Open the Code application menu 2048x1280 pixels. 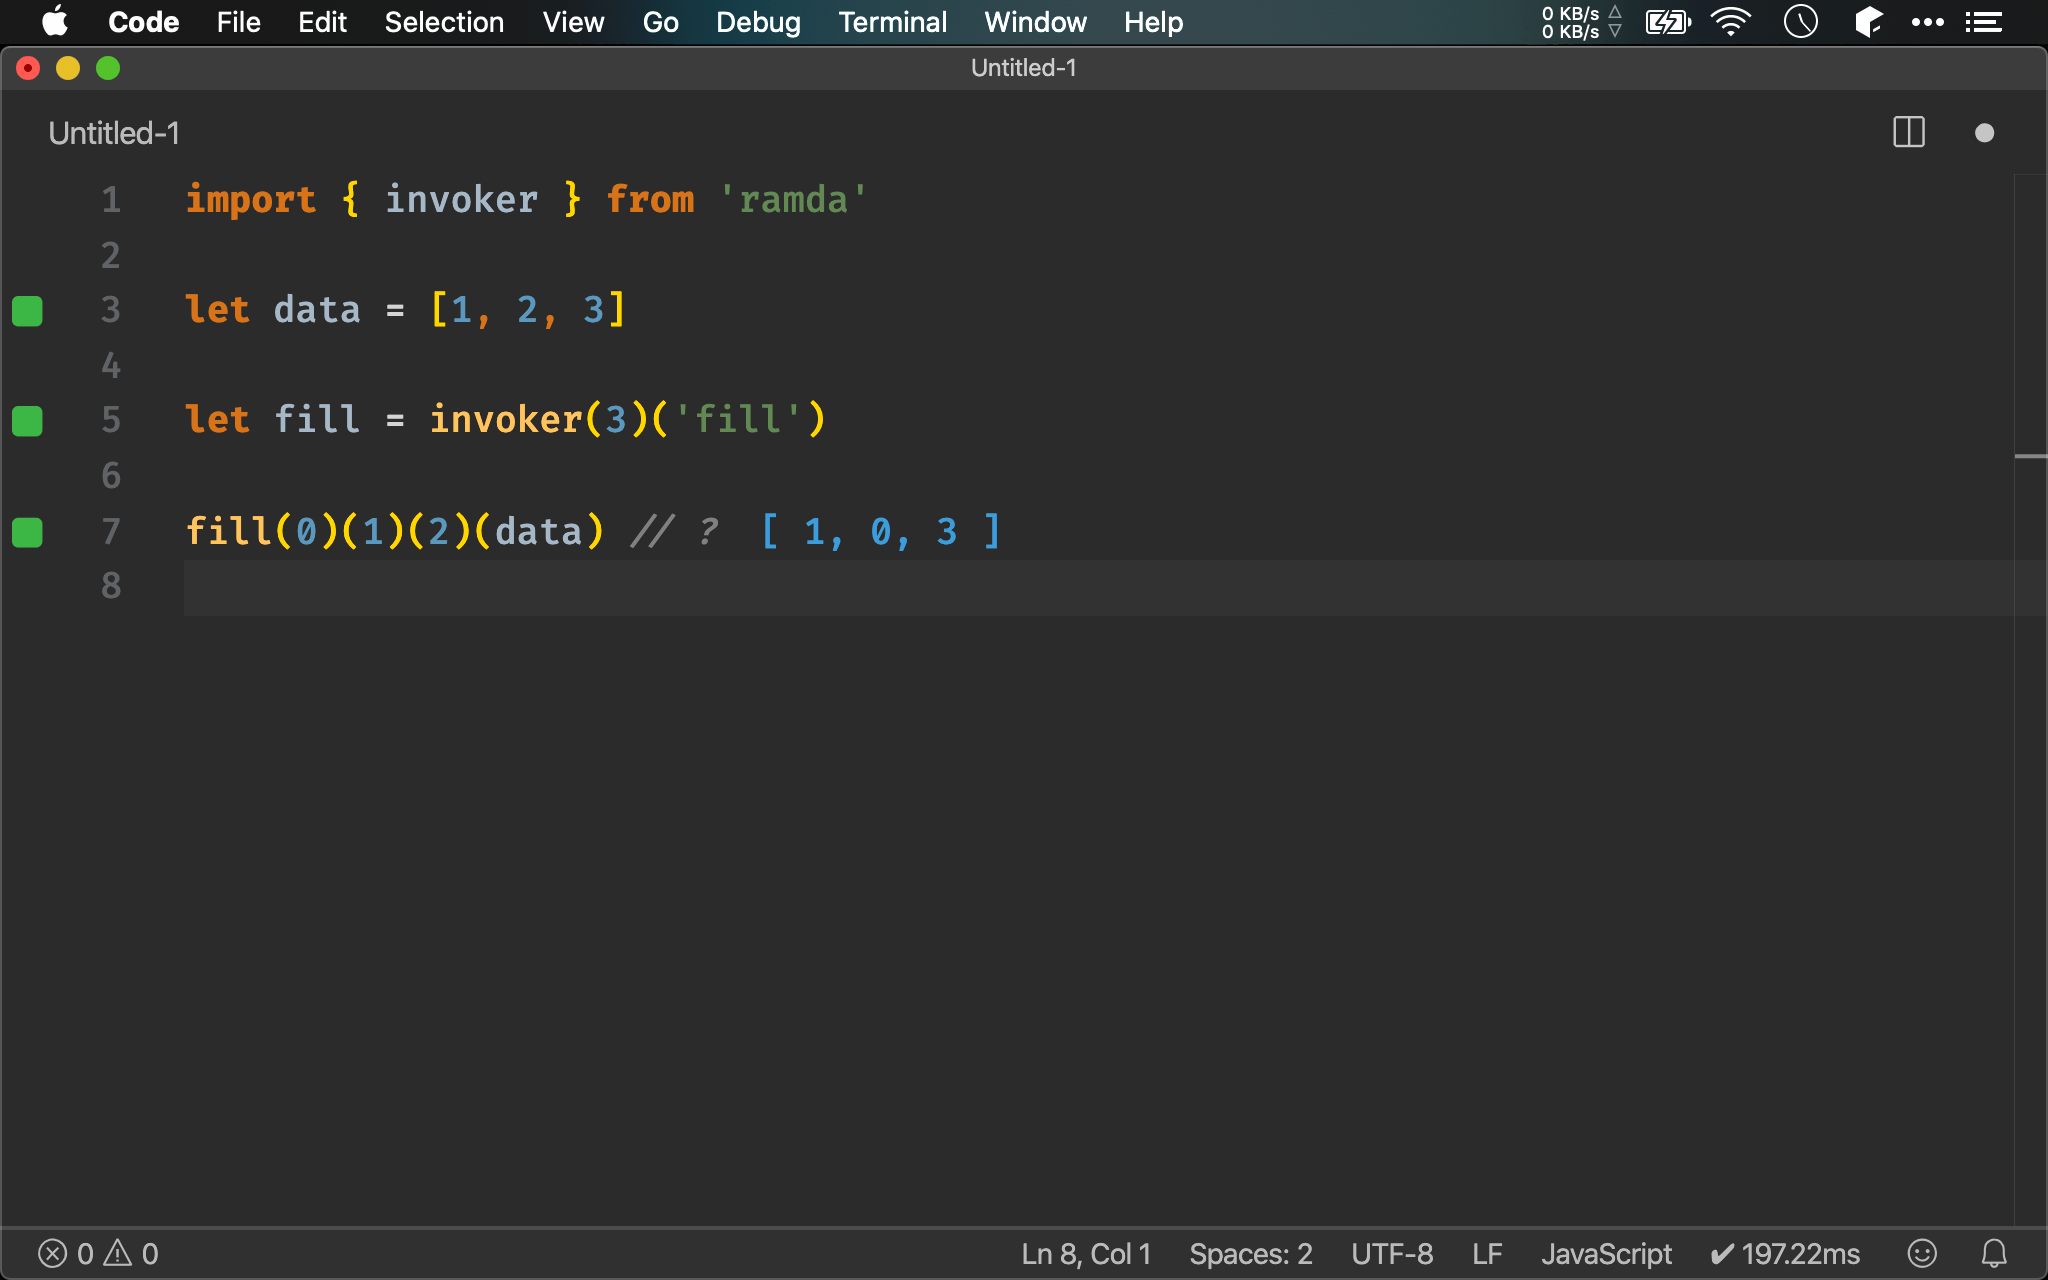click(143, 22)
